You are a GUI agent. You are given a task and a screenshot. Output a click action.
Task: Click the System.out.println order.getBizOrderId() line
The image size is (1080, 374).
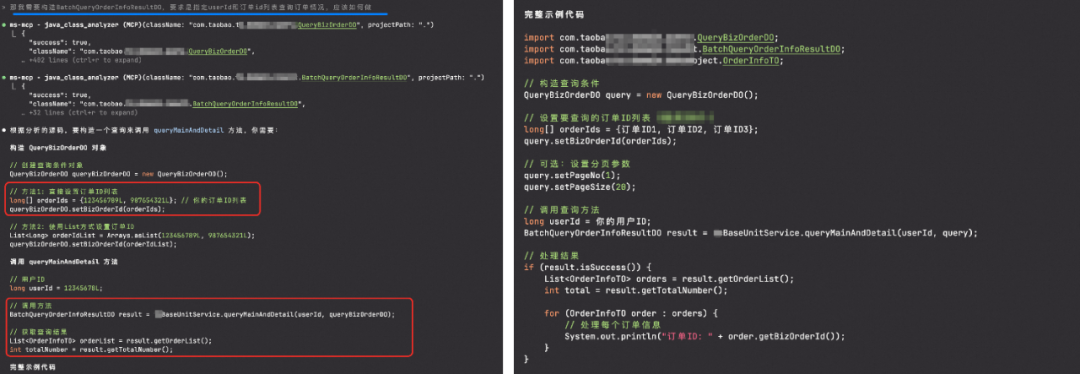704,336
